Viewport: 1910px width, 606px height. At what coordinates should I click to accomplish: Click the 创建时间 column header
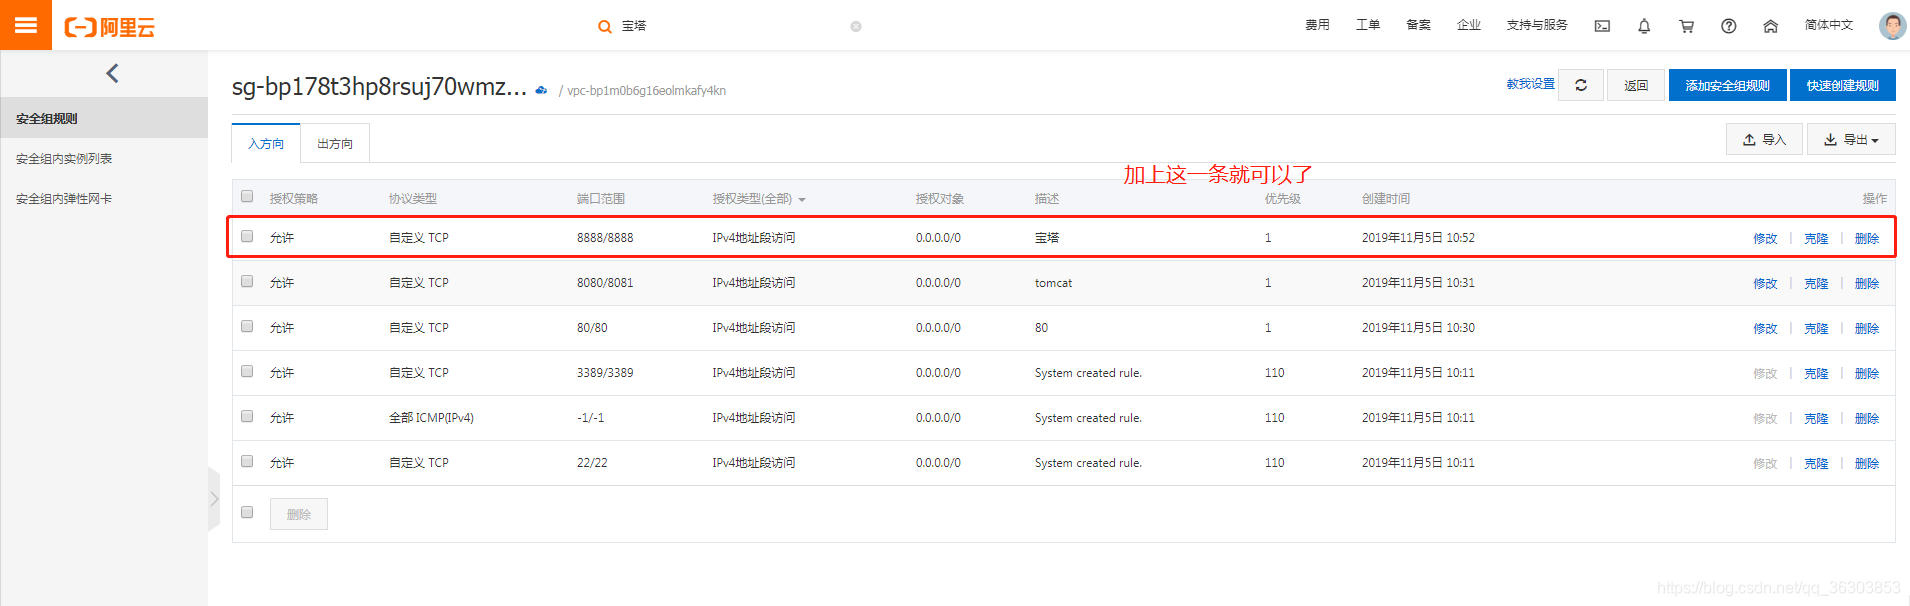coord(1386,199)
